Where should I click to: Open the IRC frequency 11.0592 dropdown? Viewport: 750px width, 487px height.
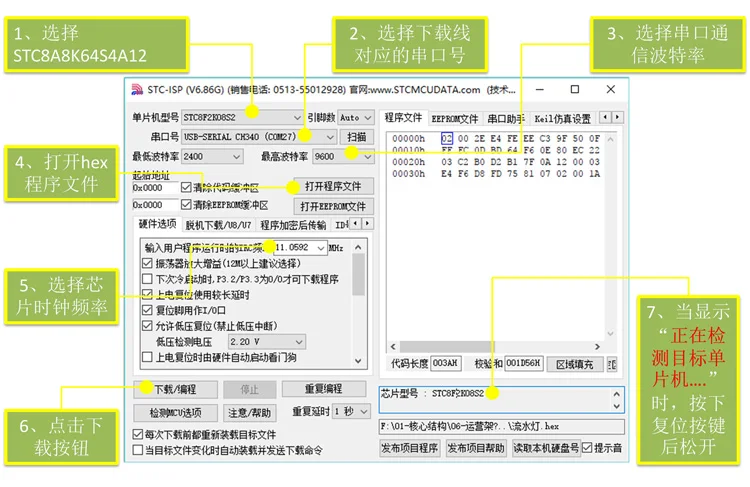click(x=301, y=247)
